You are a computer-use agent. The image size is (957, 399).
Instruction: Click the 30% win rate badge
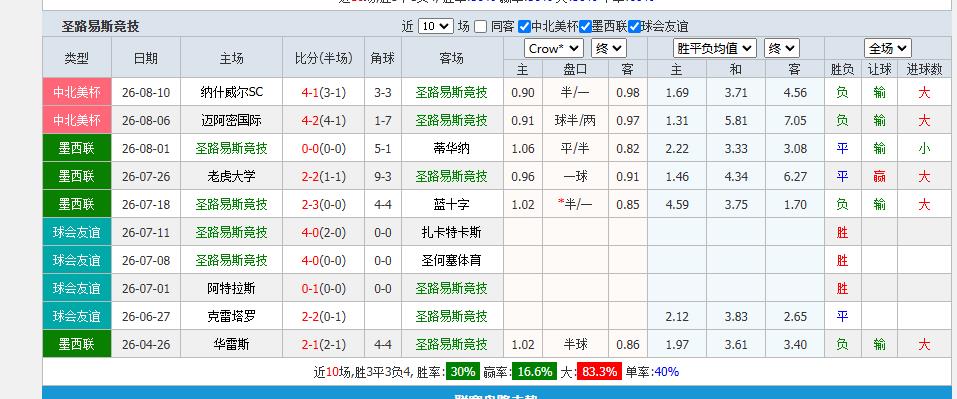pos(463,372)
